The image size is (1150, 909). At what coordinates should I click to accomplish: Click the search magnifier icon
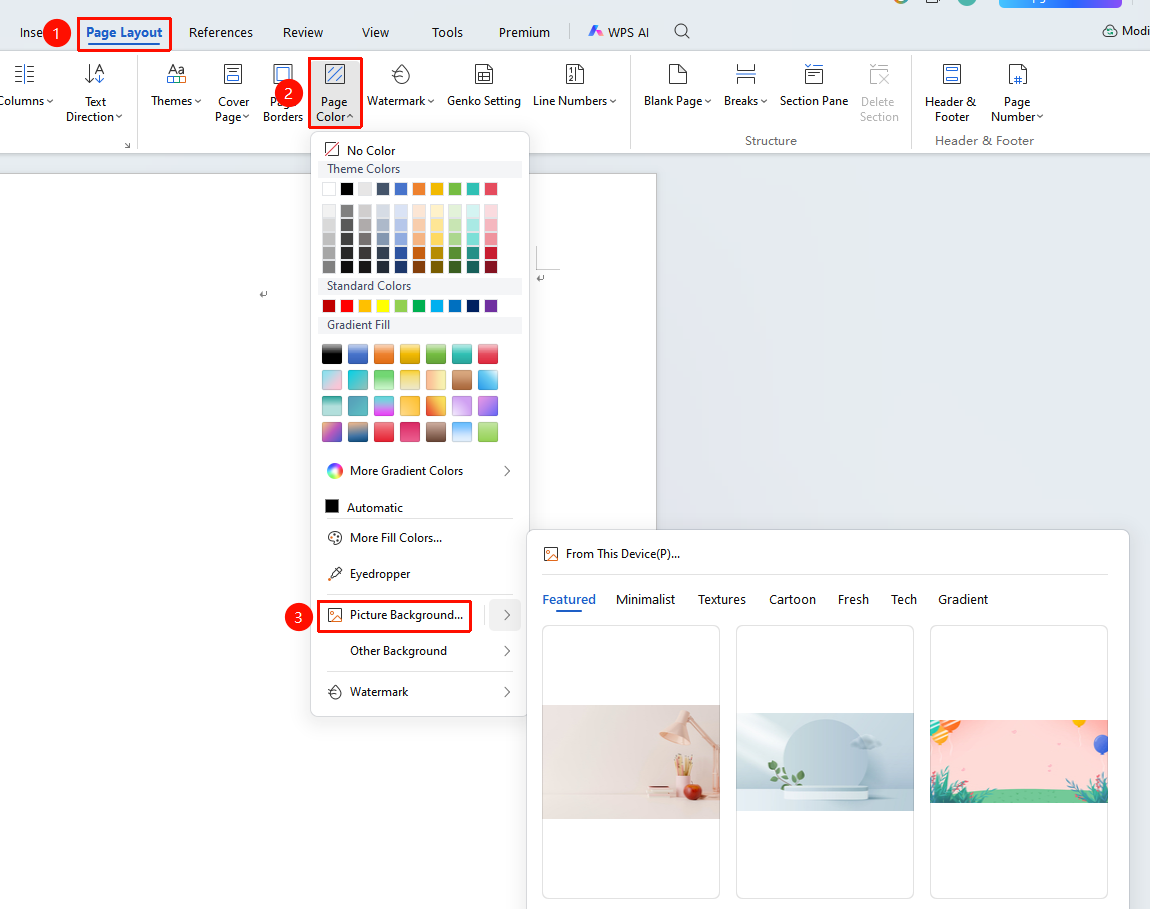coord(682,32)
